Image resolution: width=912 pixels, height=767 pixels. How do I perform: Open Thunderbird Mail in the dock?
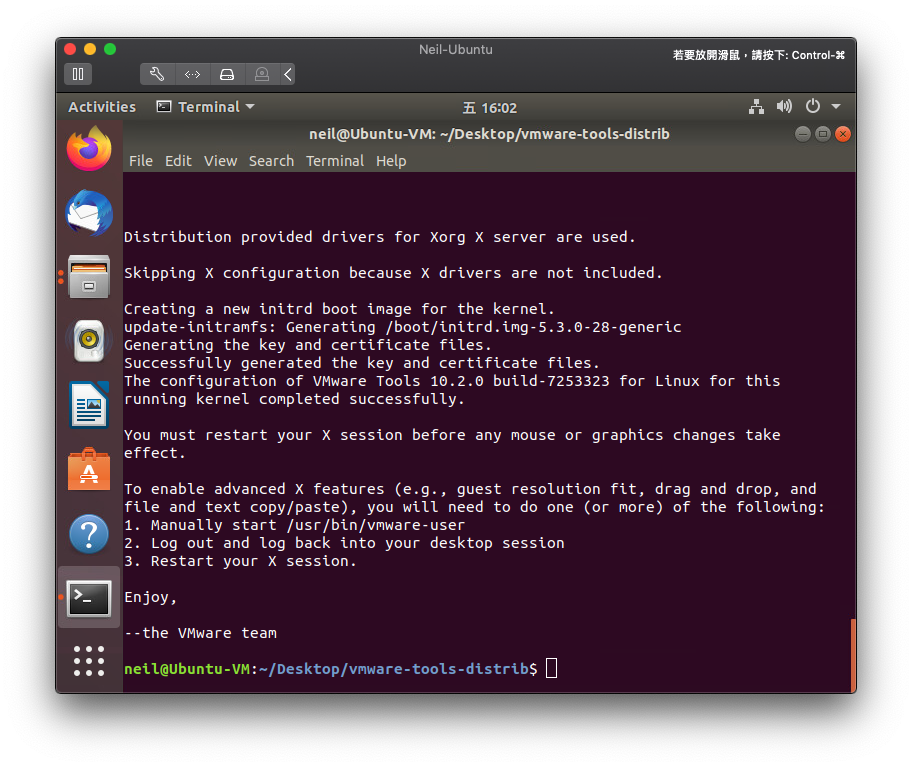[89, 213]
